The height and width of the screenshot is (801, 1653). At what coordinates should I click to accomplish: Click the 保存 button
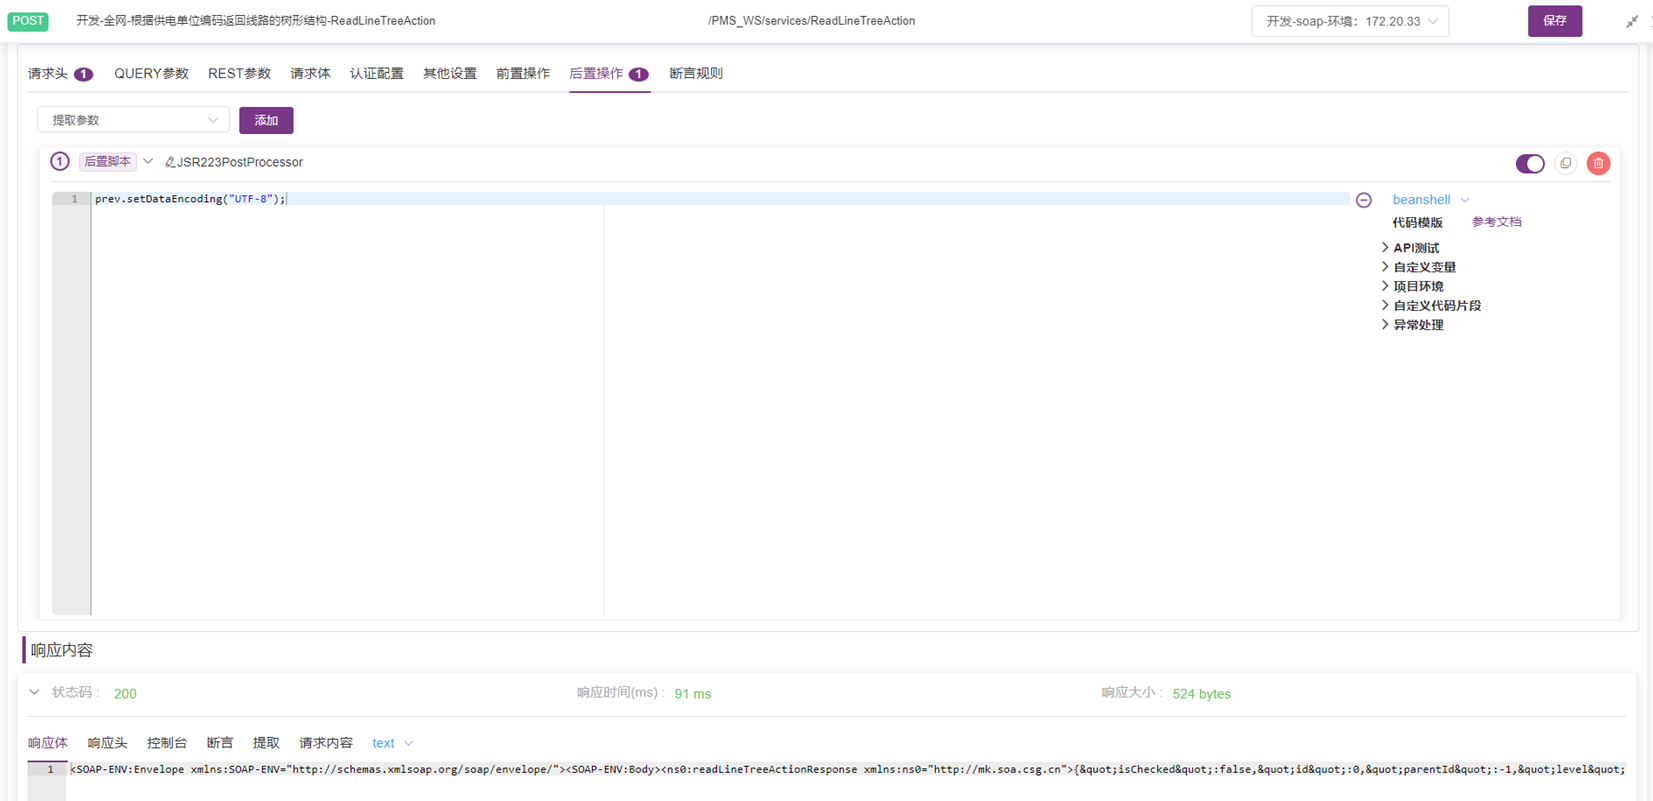pyautogui.click(x=1555, y=21)
